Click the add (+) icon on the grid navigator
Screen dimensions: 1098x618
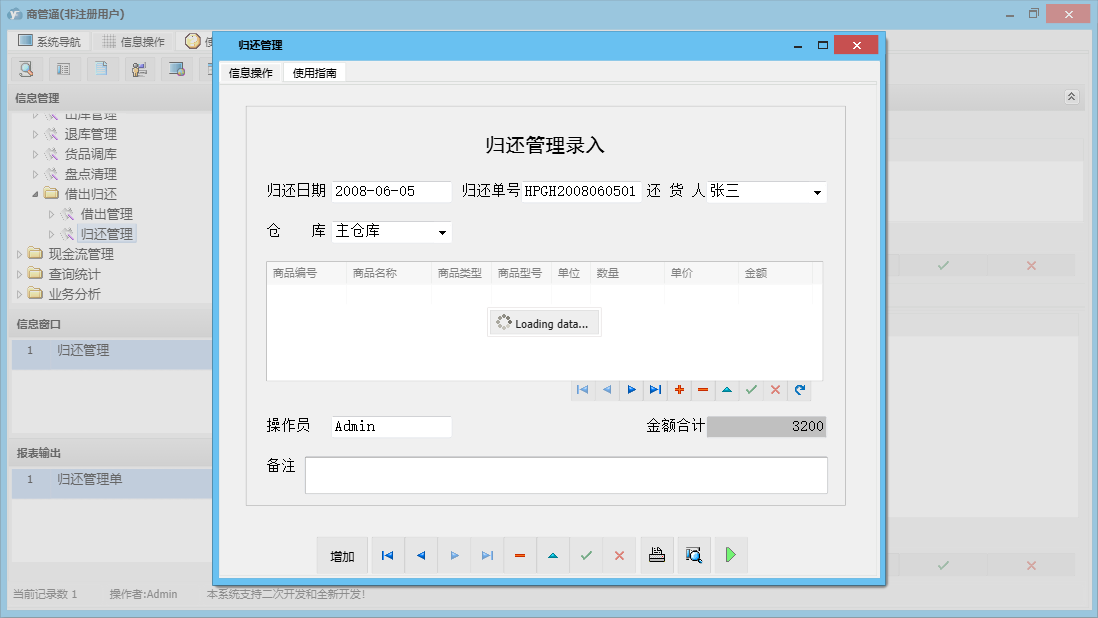(x=680, y=390)
